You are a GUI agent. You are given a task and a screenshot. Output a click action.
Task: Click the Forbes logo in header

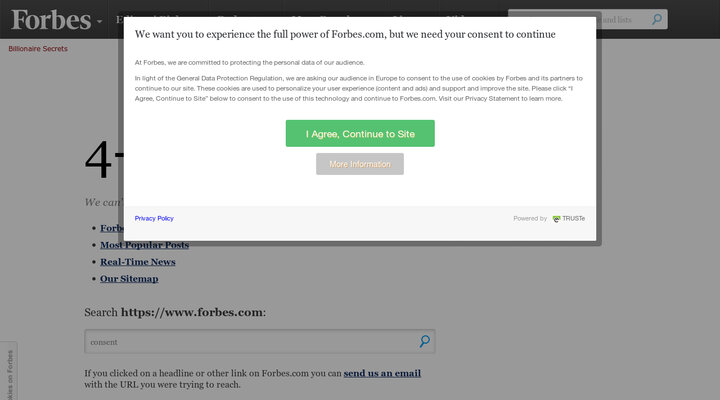click(x=50, y=19)
